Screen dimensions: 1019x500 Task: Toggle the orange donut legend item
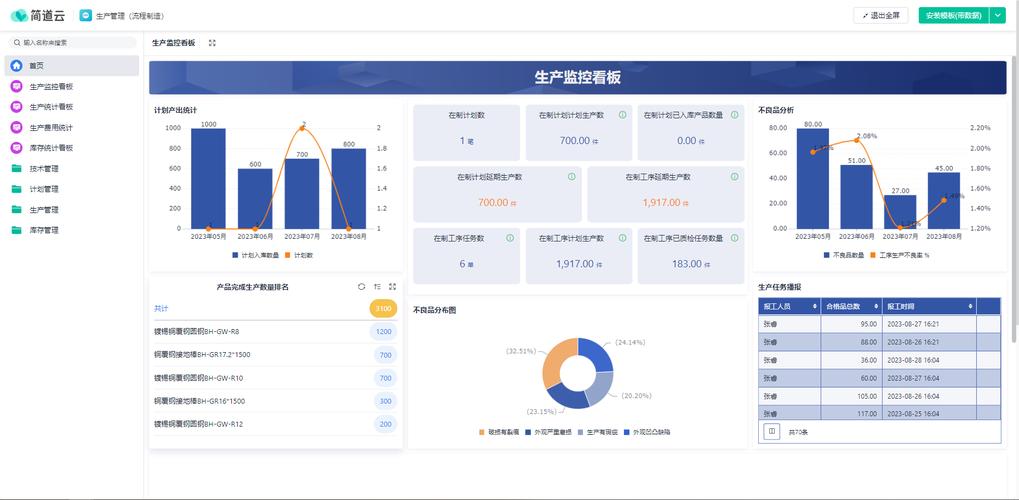pos(499,432)
